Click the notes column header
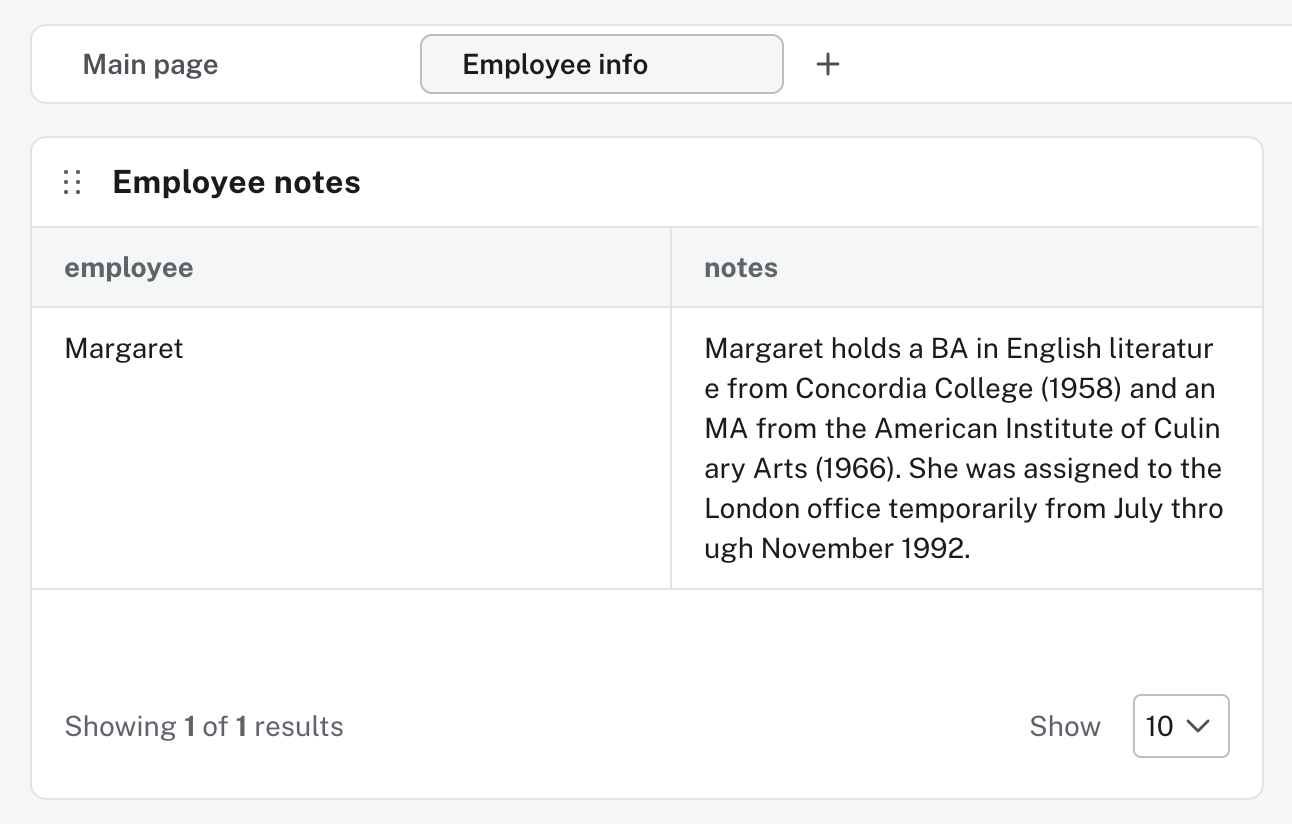 coord(741,267)
